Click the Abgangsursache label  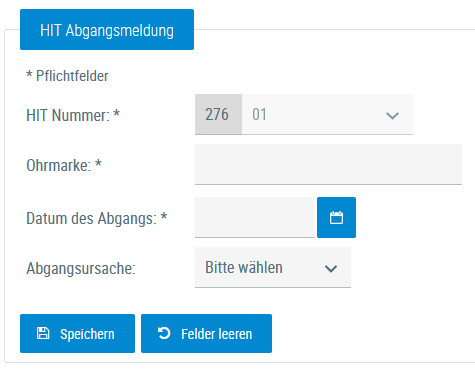tap(81, 268)
